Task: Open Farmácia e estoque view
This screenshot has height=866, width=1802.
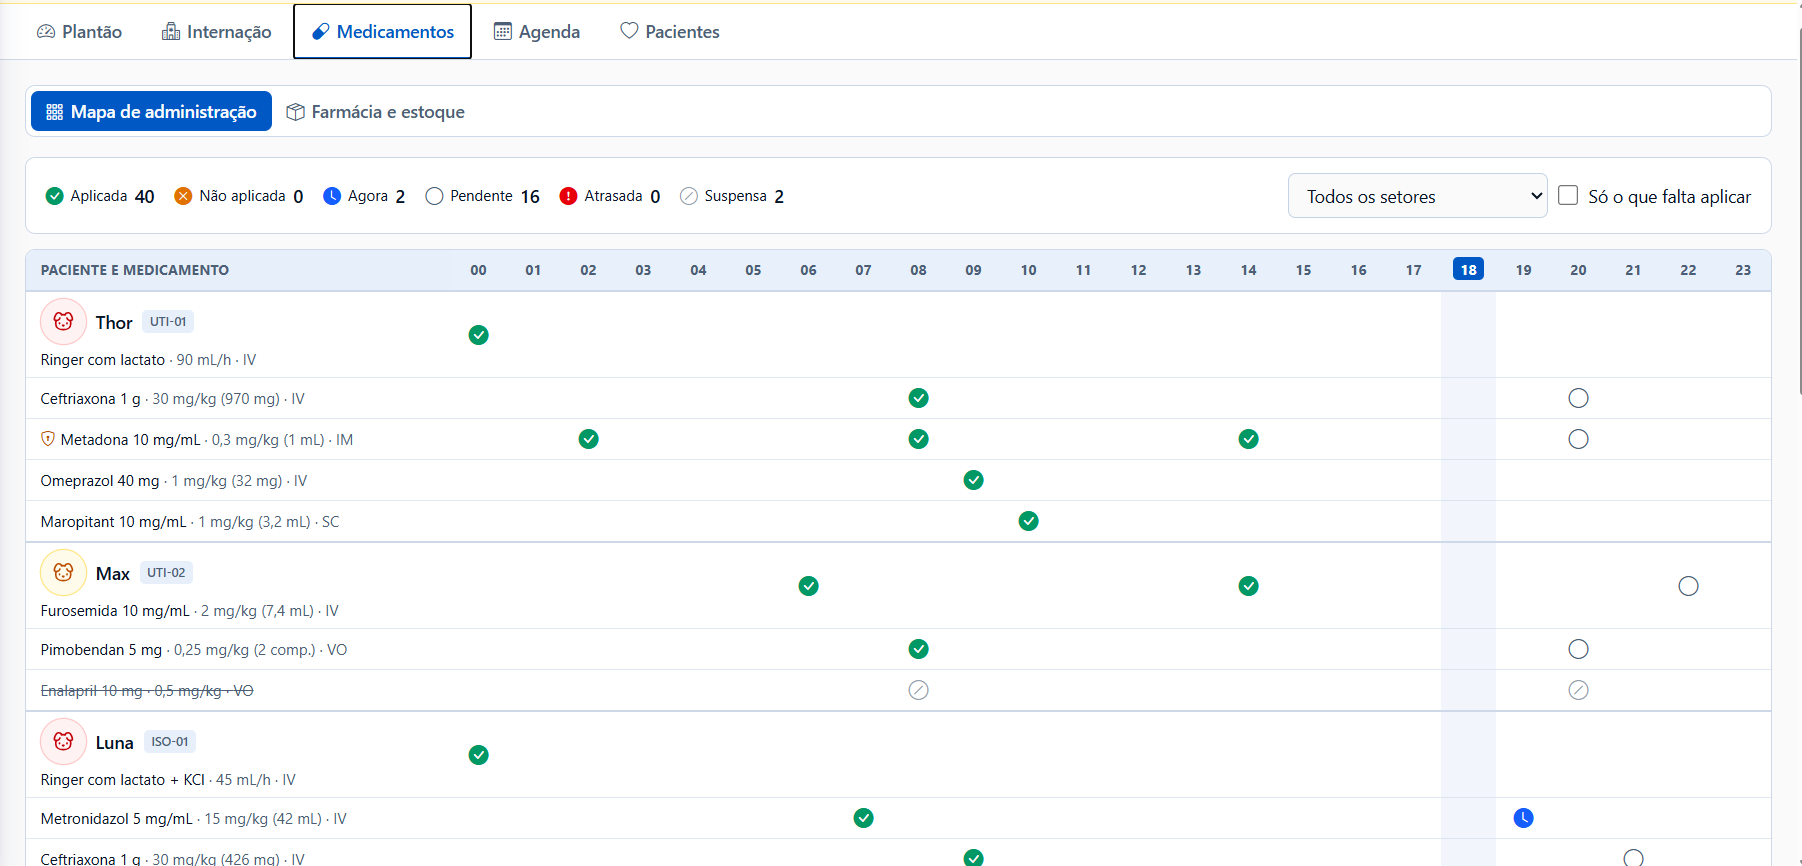Action: [x=375, y=112]
